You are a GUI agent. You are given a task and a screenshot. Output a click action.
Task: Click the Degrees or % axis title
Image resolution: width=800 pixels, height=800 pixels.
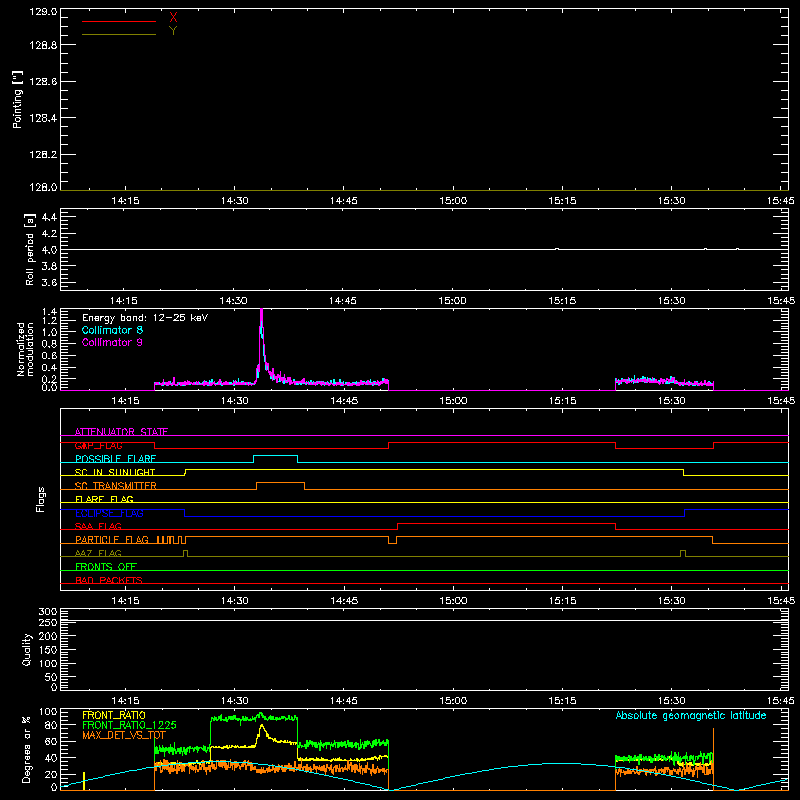pos(27,749)
